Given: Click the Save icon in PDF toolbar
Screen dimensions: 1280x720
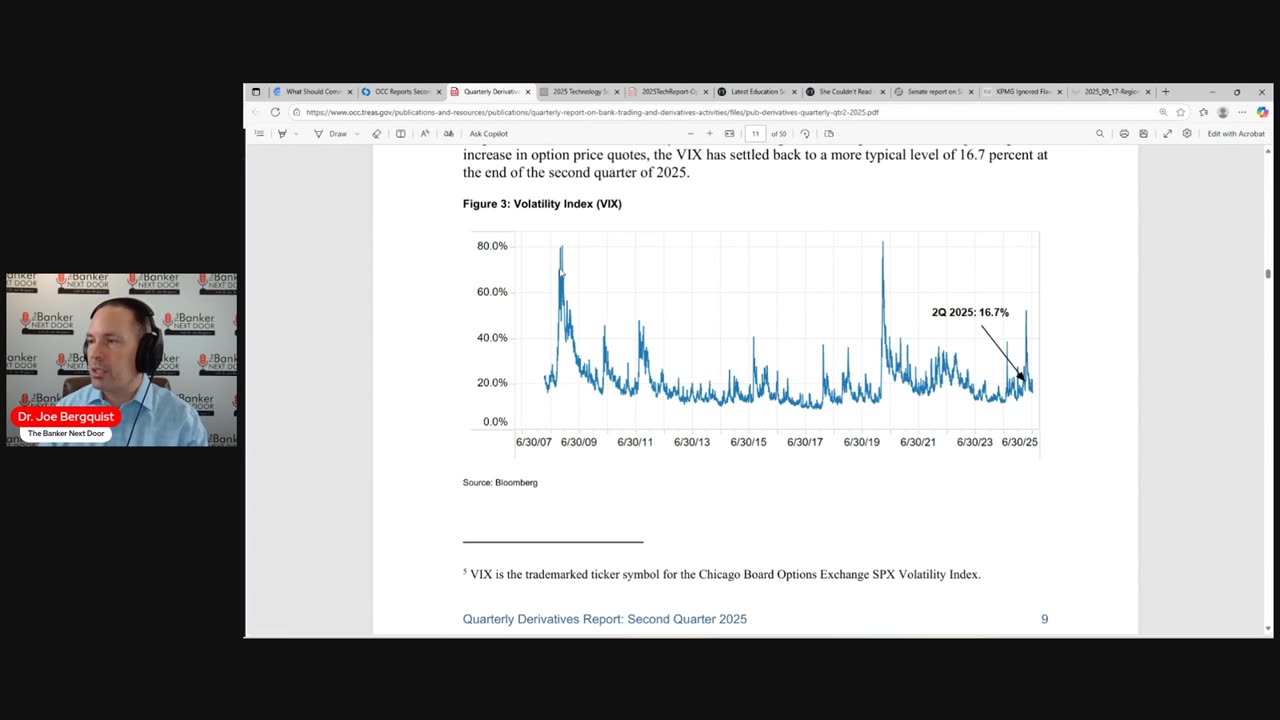Looking at the screenshot, I should click(x=1143, y=133).
